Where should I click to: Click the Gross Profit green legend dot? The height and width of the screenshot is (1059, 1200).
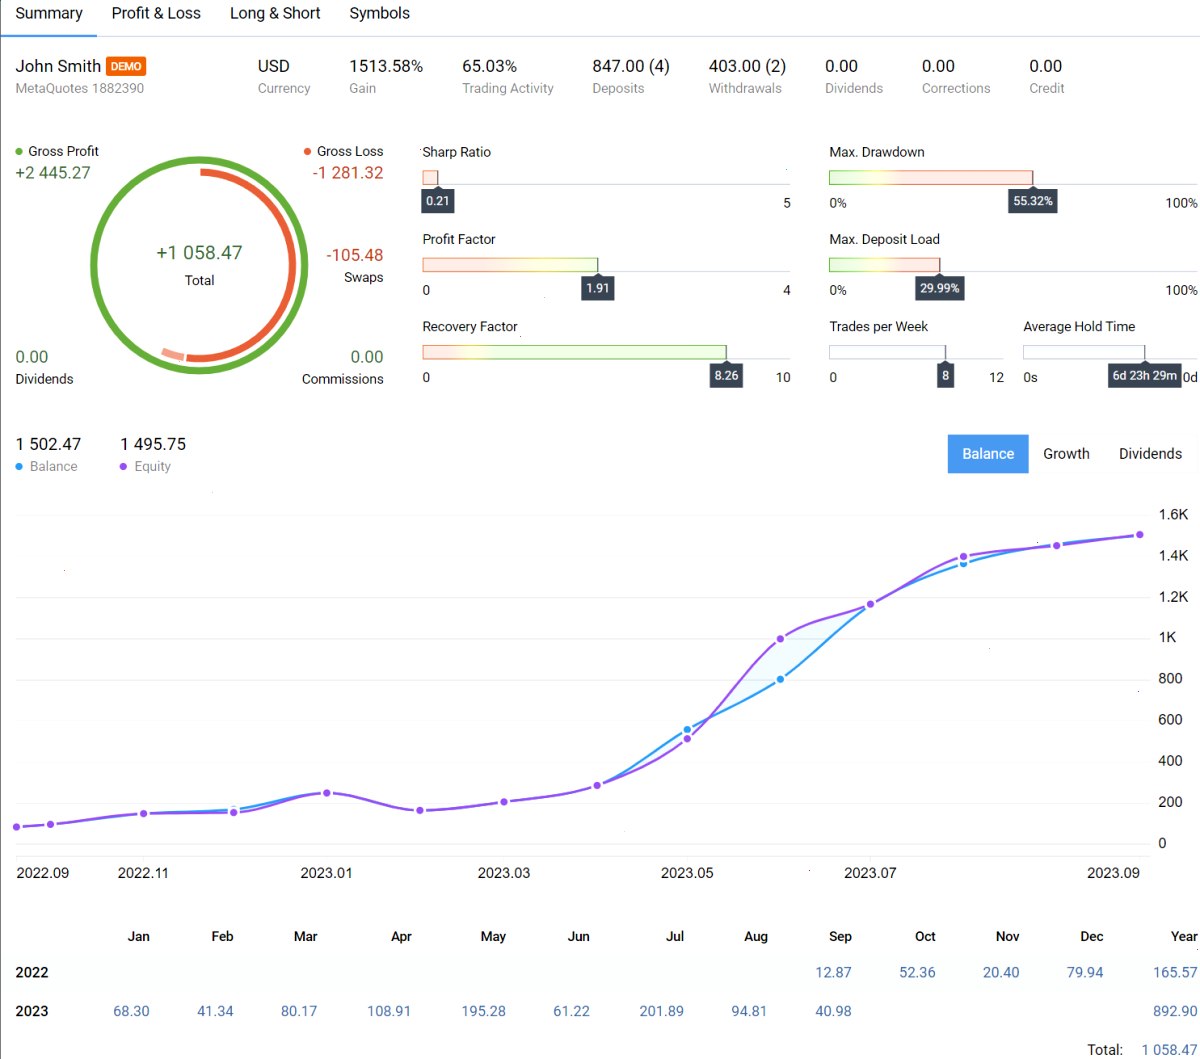(x=19, y=152)
